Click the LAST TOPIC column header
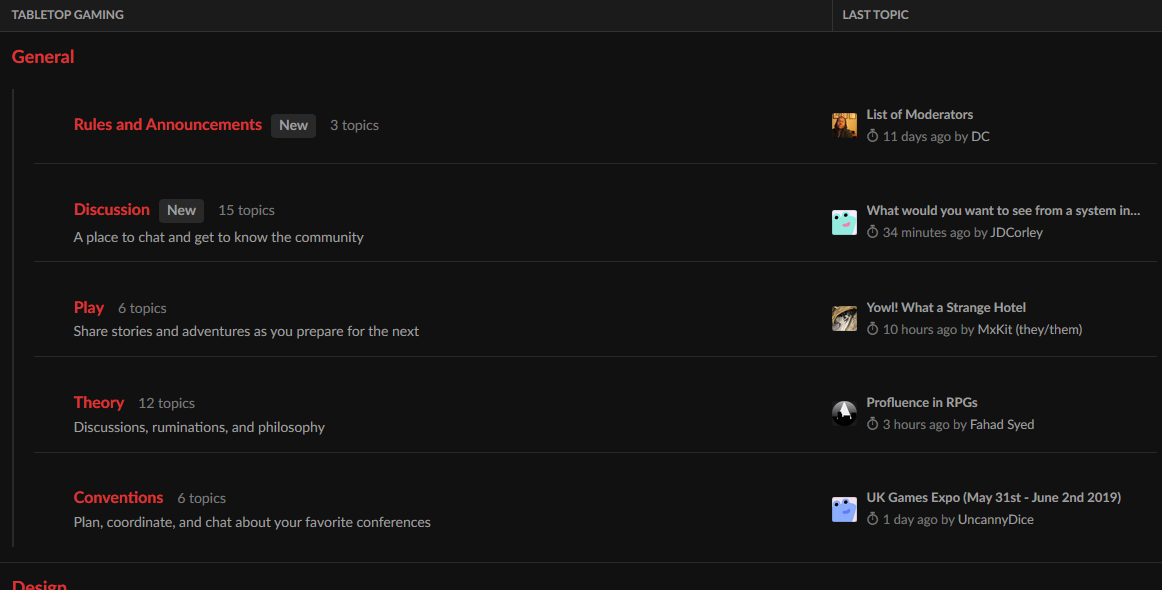Viewport: 1162px width, 590px height. coord(875,15)
